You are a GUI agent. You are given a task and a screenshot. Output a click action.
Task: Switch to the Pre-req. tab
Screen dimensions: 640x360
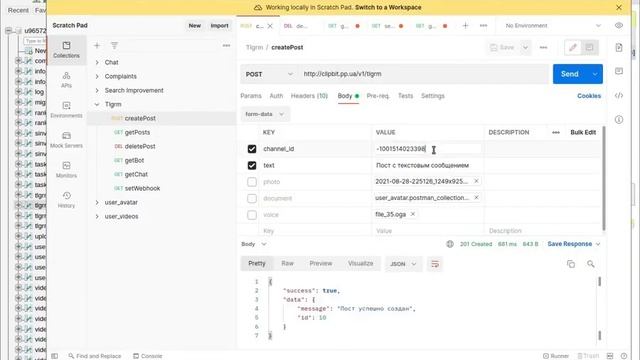click(x=378, y=96)
